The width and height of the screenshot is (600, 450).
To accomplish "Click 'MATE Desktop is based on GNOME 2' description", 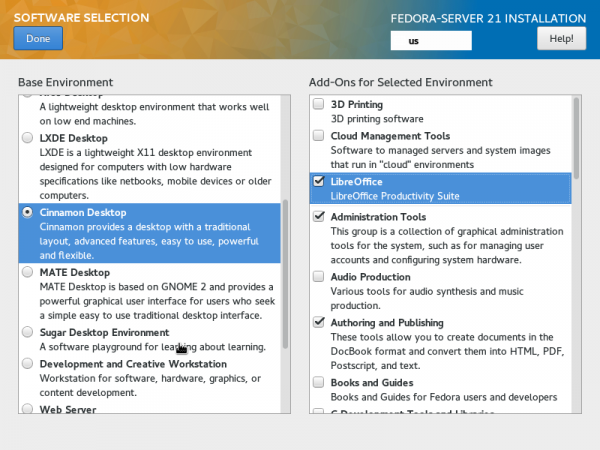I will (x=157, y=301).
